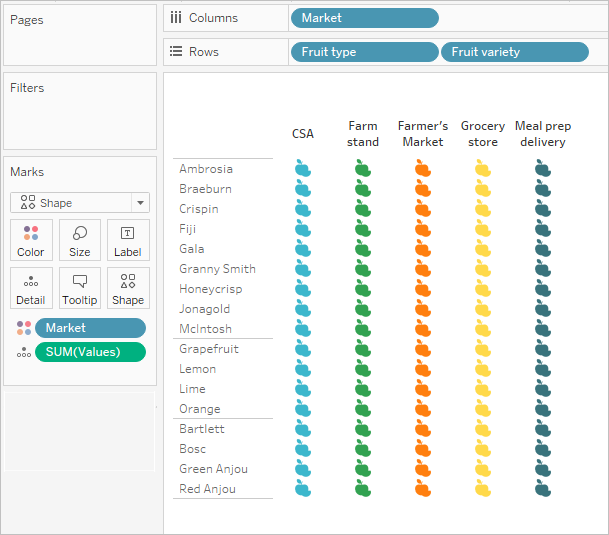Select the Grocery store apple for McIntosh
The height and width of the screenshot is (535, 609).
coord(483,328)
